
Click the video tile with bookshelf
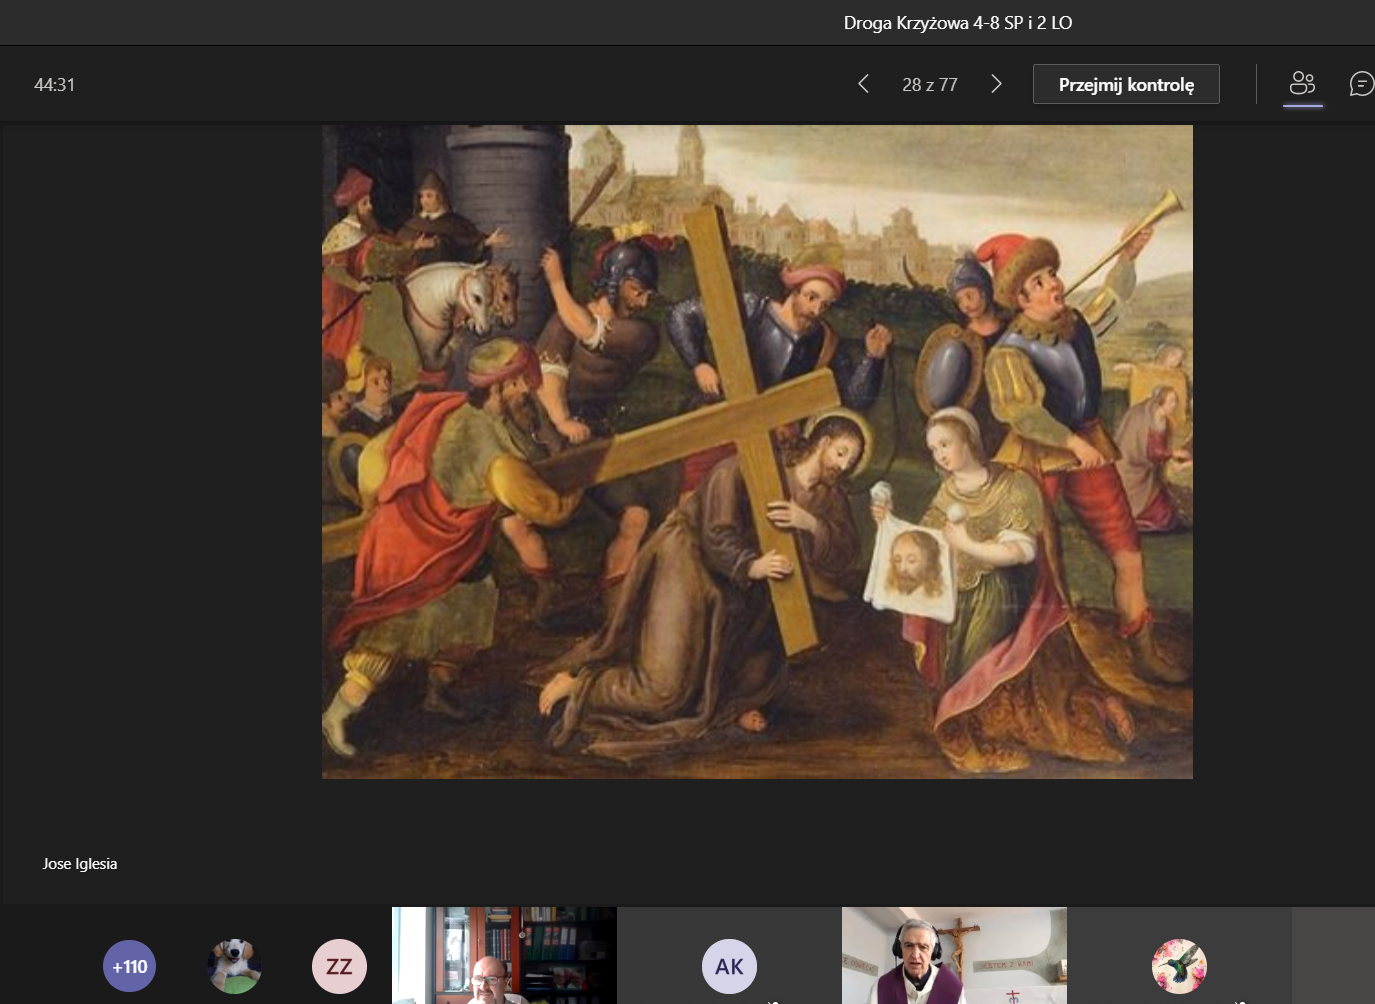point(504,955)
